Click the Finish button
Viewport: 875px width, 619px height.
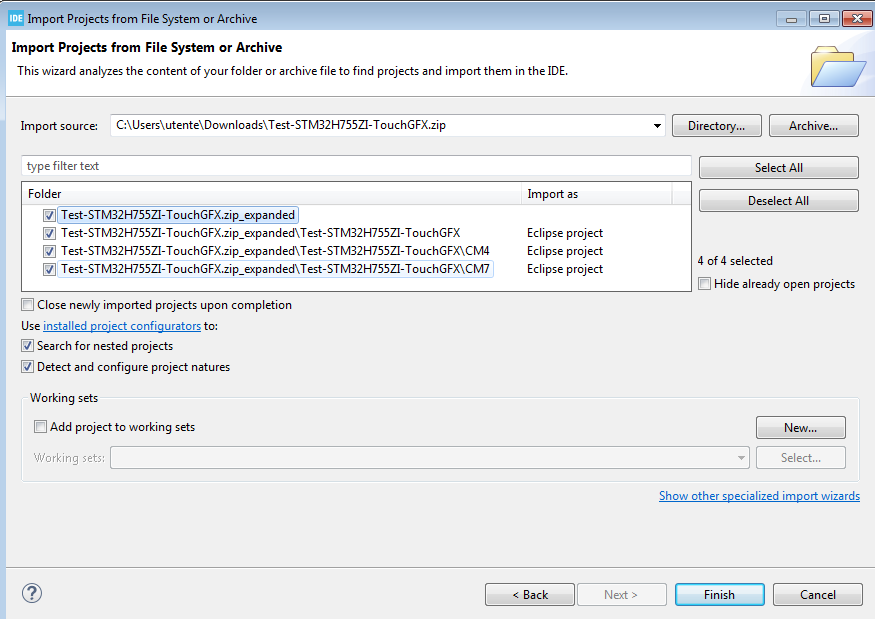[x=719, y=594]
